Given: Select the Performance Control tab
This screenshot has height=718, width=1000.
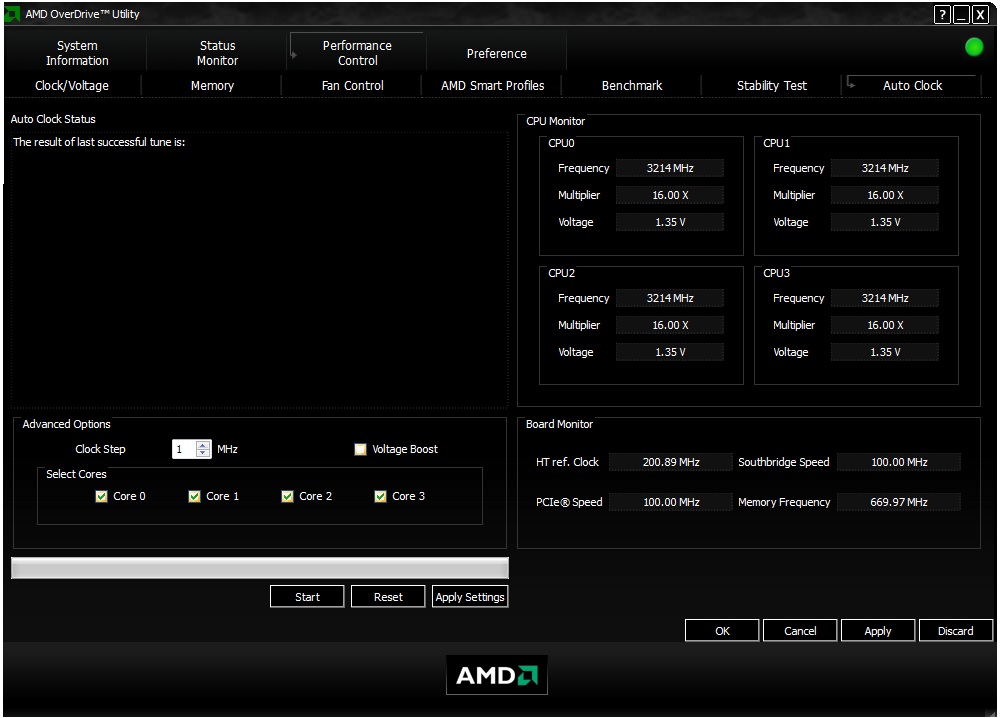Looking at the screenshot, I should 357,53.
